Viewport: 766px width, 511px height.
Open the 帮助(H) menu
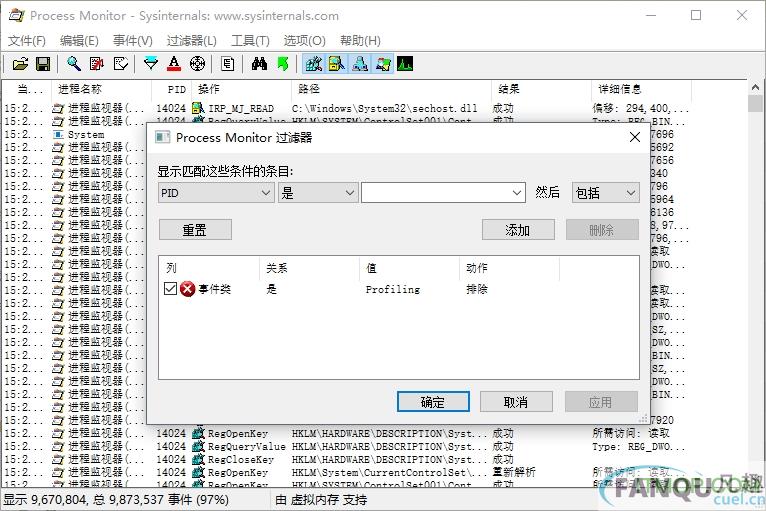click(x=360, y=41)
